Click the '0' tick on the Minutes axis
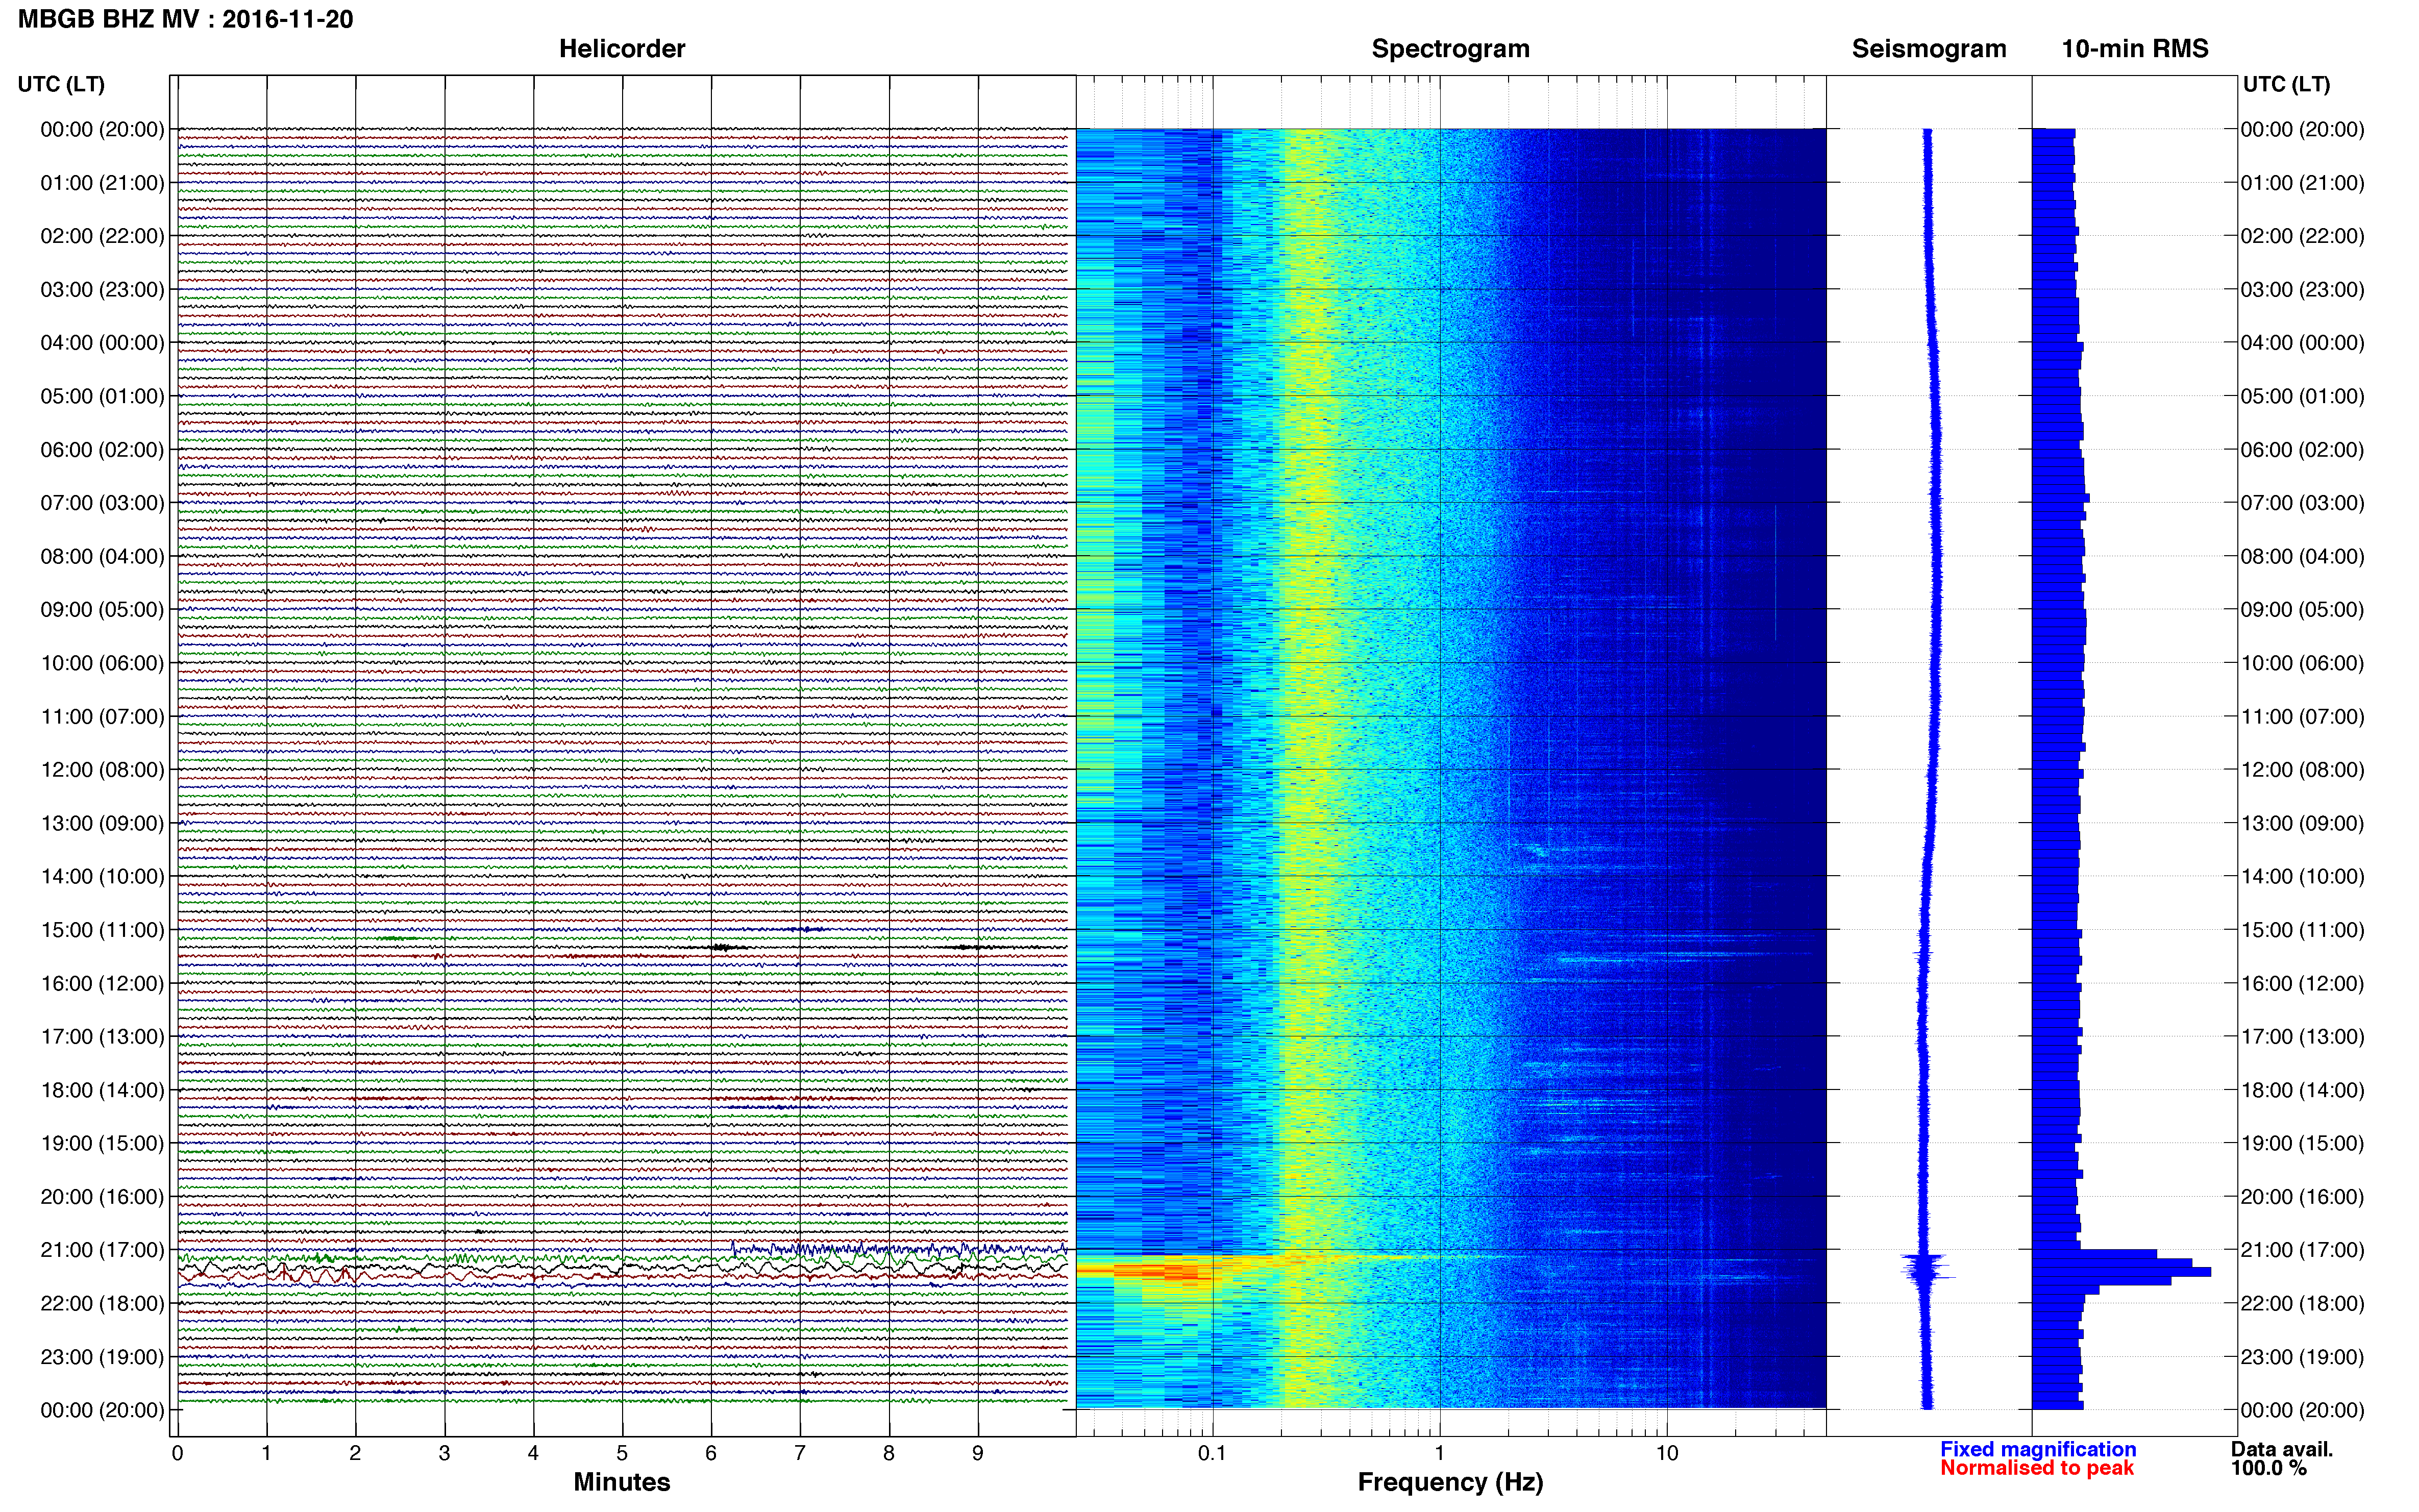Image resolution: width=2419 pixels, height=1512 pixels. 177,1453
